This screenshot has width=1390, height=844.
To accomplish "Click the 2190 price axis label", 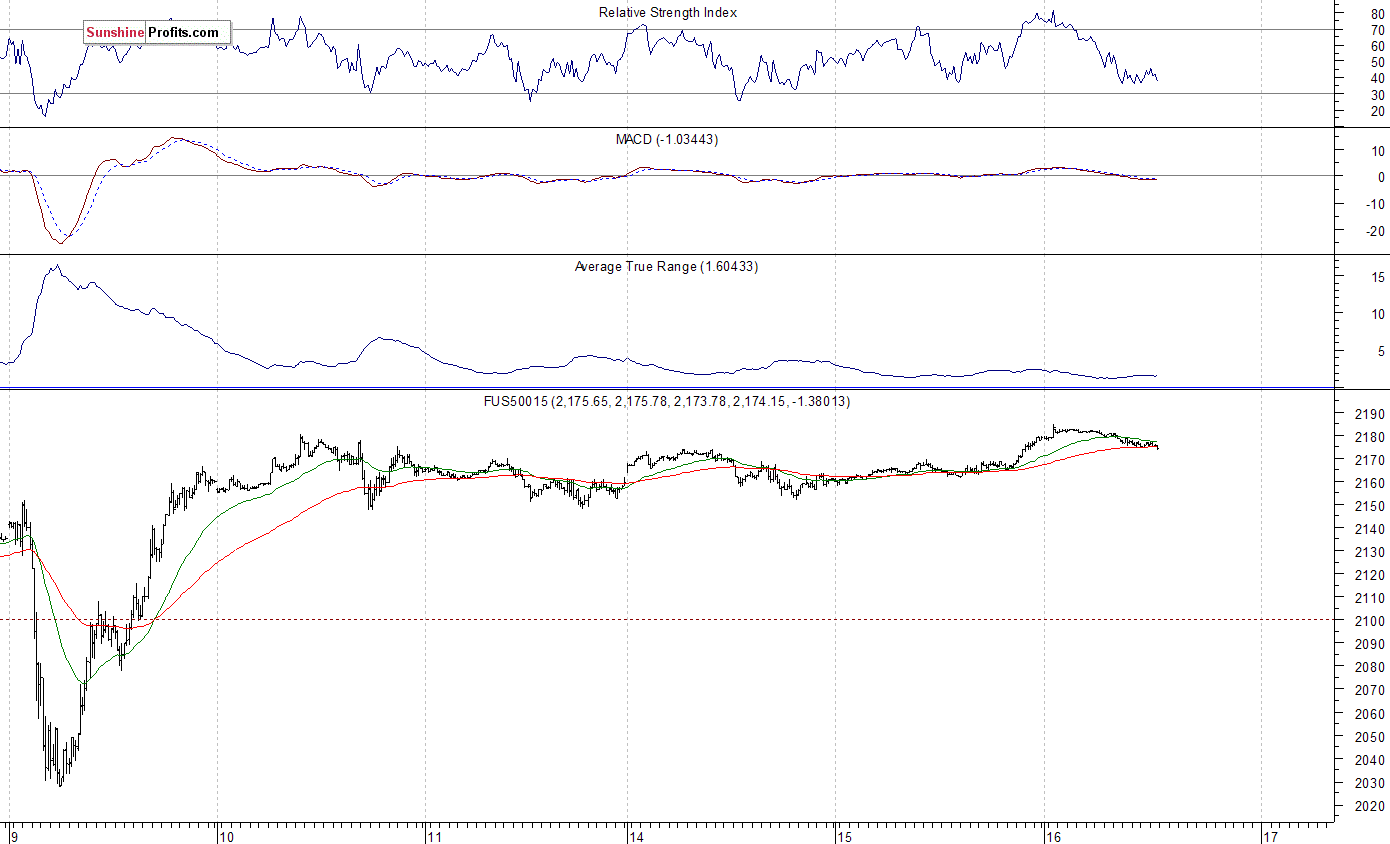I will coord(1370,414).
